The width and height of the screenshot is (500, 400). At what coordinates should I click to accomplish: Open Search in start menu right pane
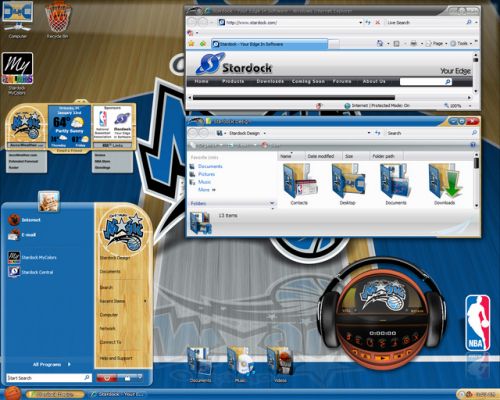pyautogui.click(x=107, y=287)
